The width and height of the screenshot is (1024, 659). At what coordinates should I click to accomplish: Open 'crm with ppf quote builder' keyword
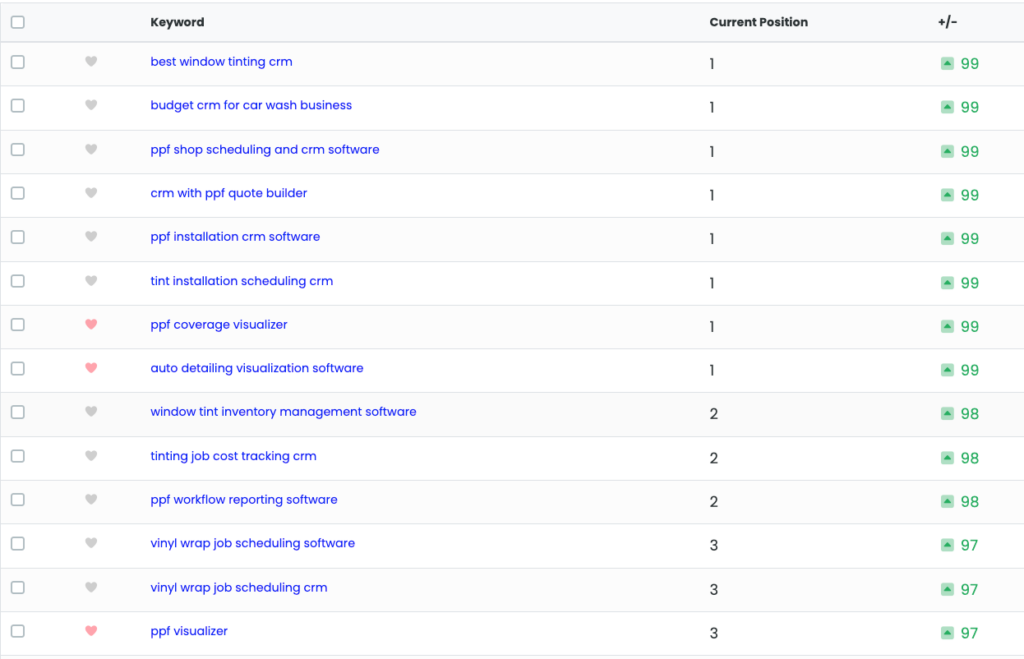229,193
